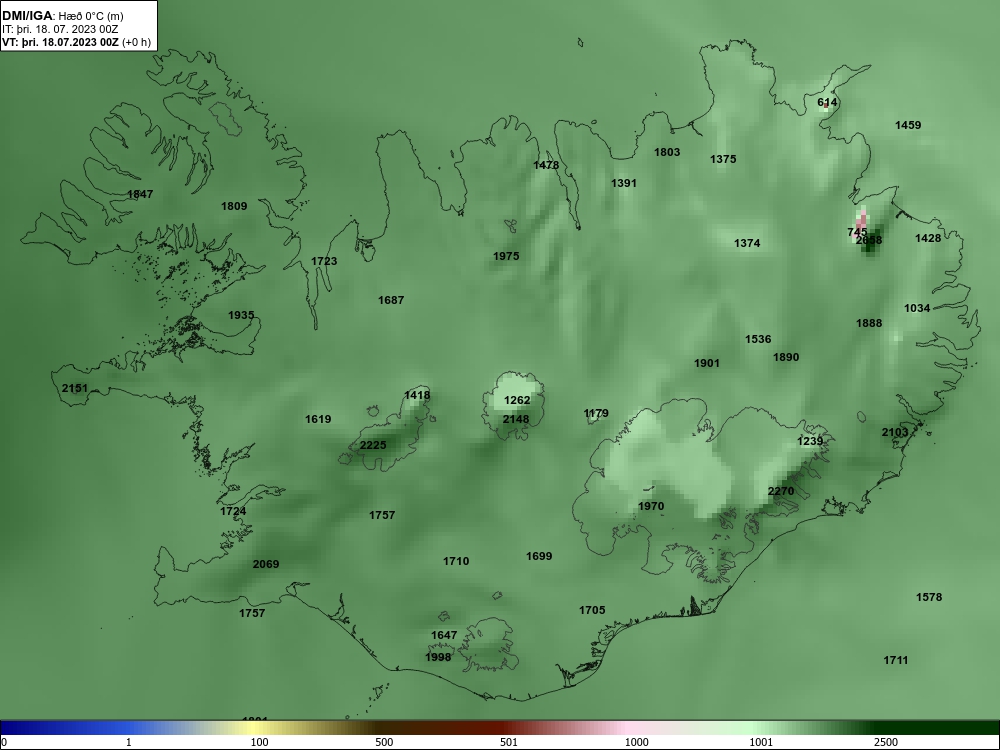
Task: Click the 1619 height label
Action: click(318, 420)
